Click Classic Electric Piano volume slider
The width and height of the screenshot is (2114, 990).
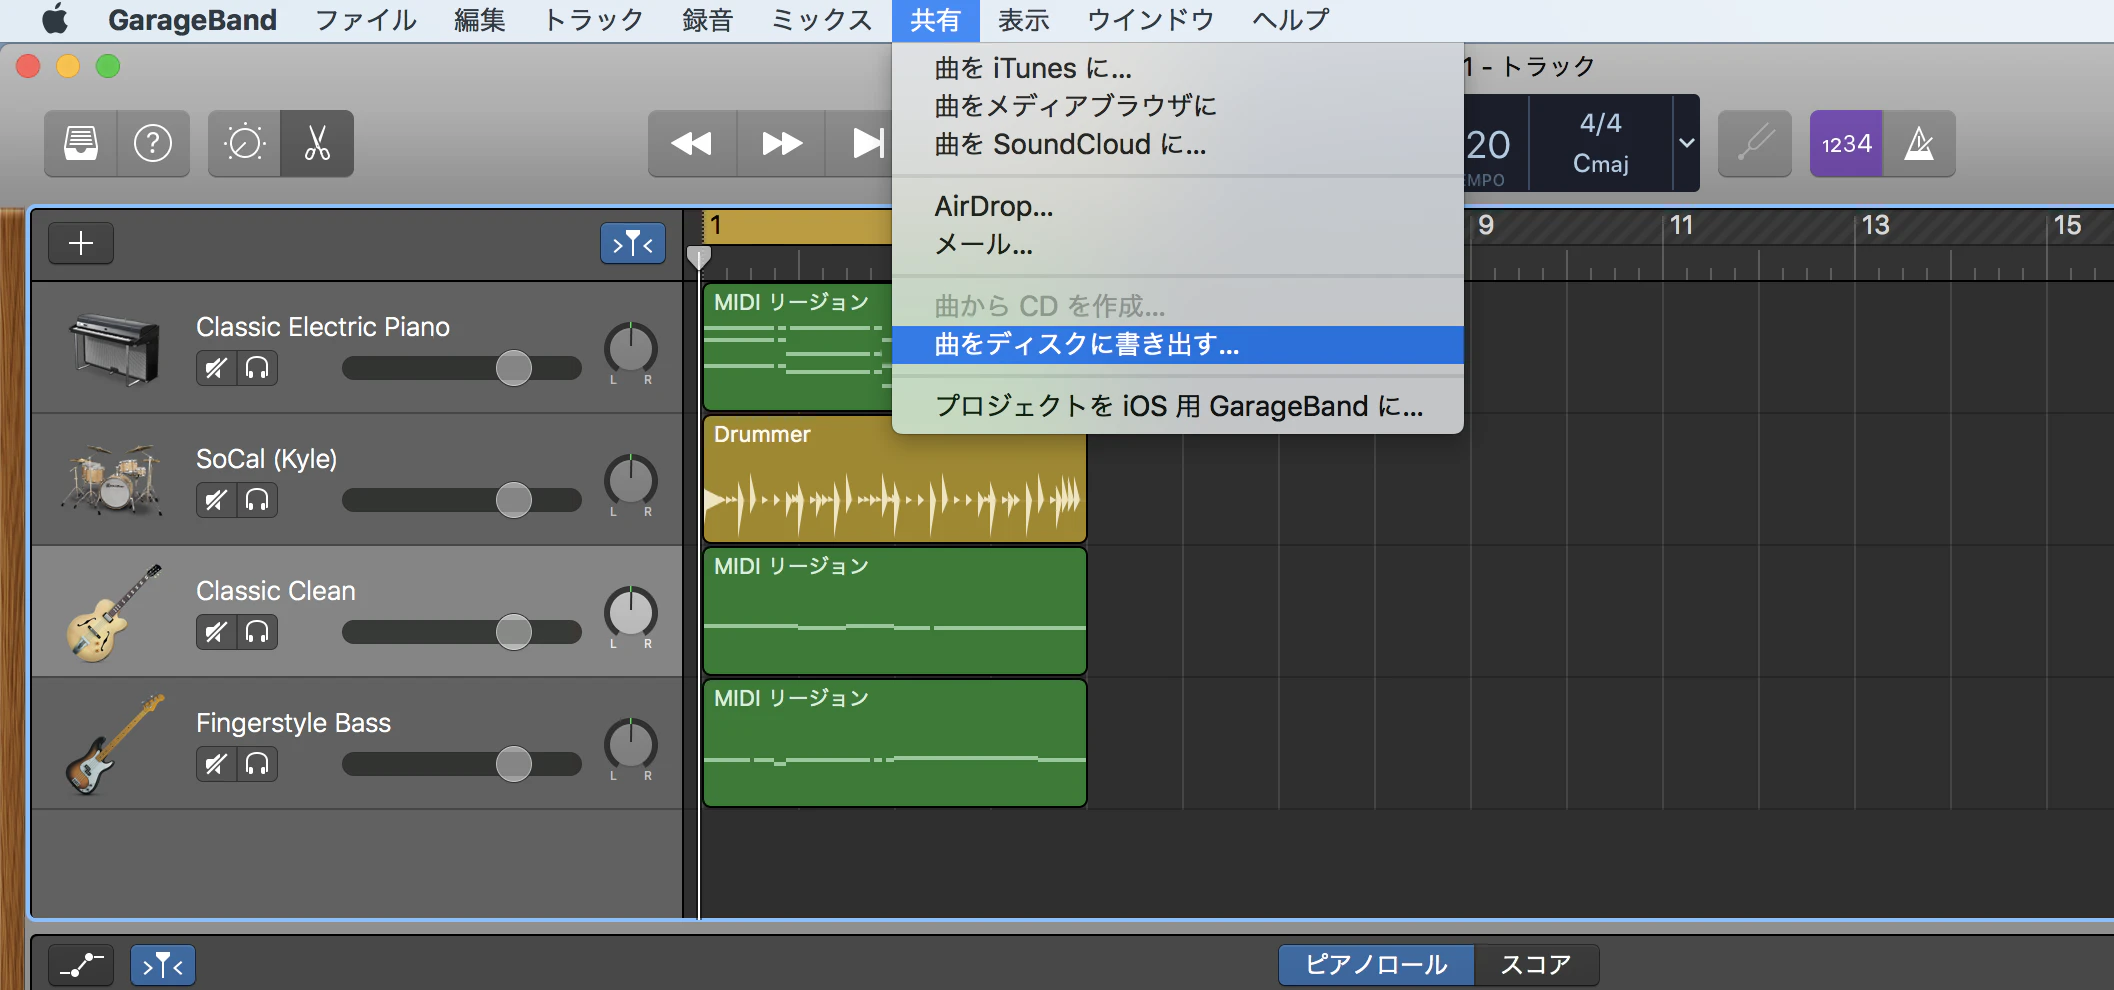tap(461, 368)
